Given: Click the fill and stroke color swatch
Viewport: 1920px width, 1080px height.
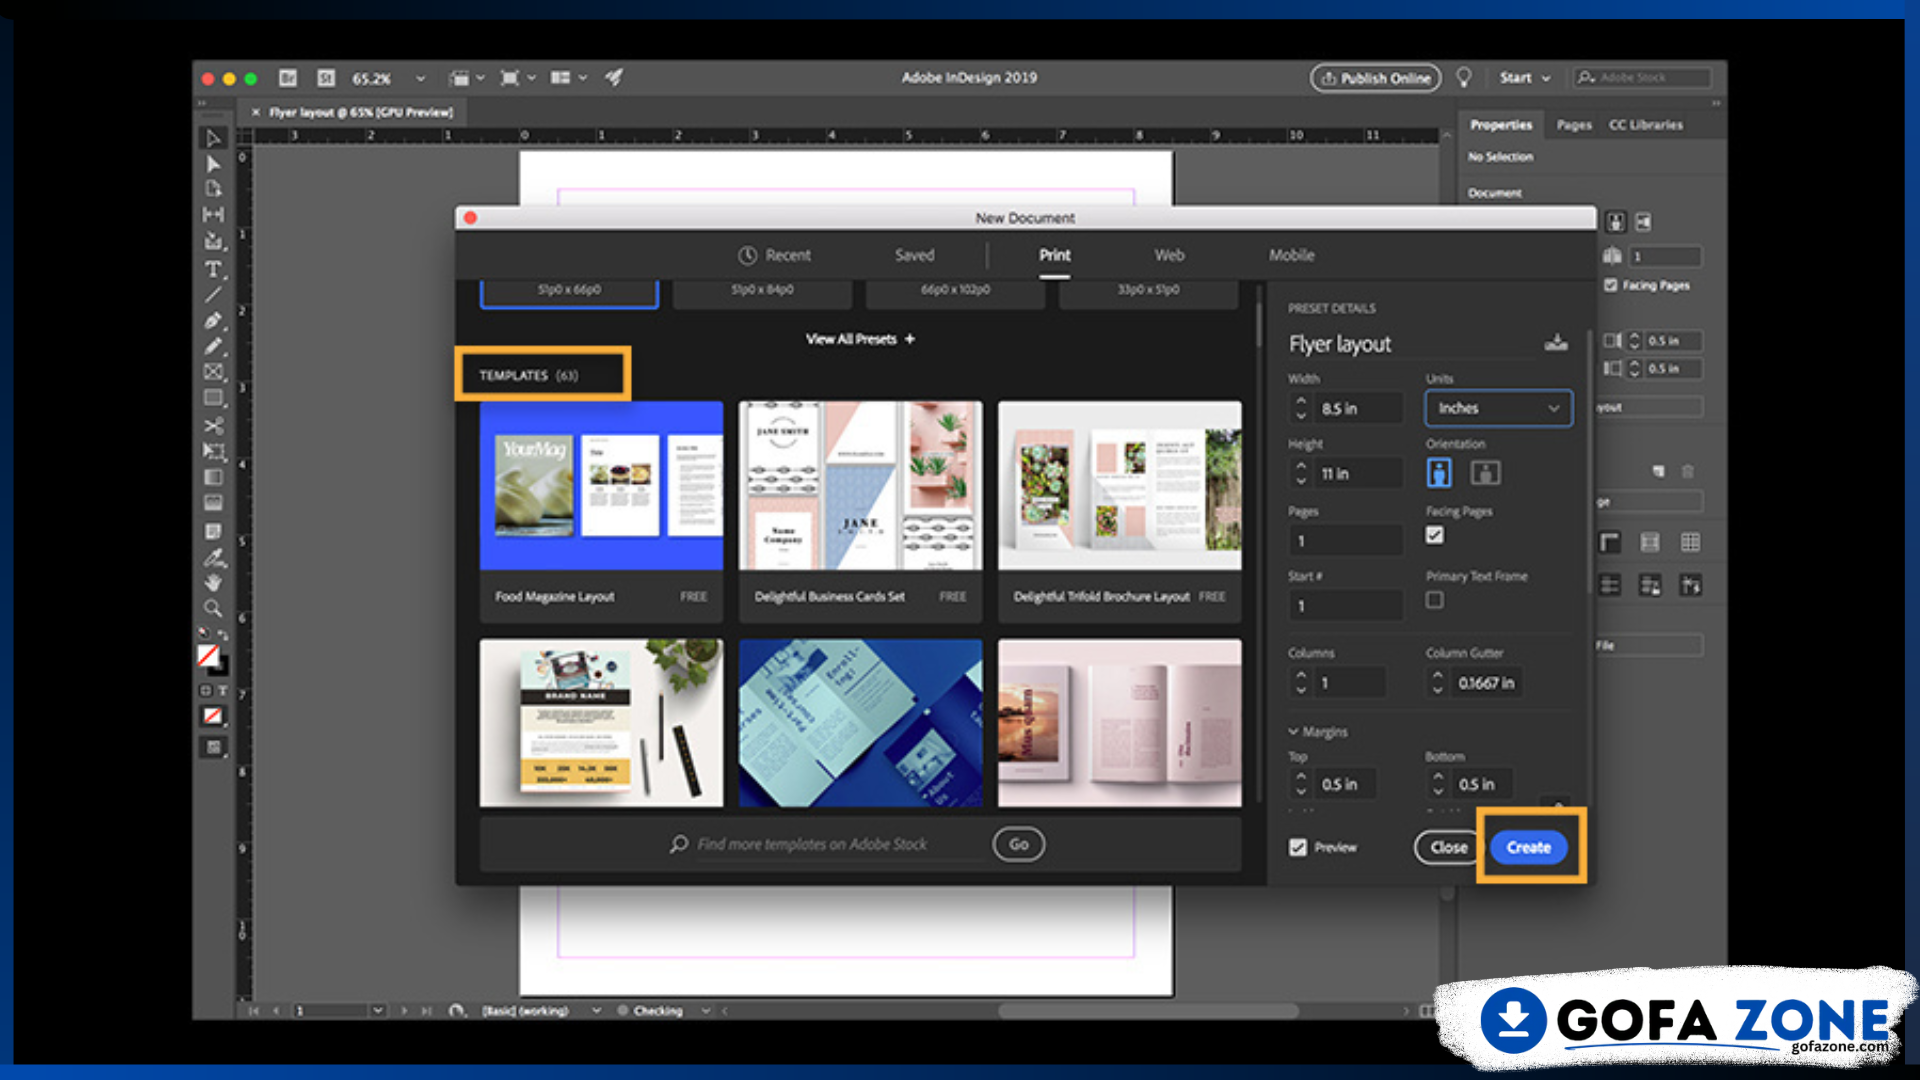Looking at the screenshot, I should pos(211,658).
